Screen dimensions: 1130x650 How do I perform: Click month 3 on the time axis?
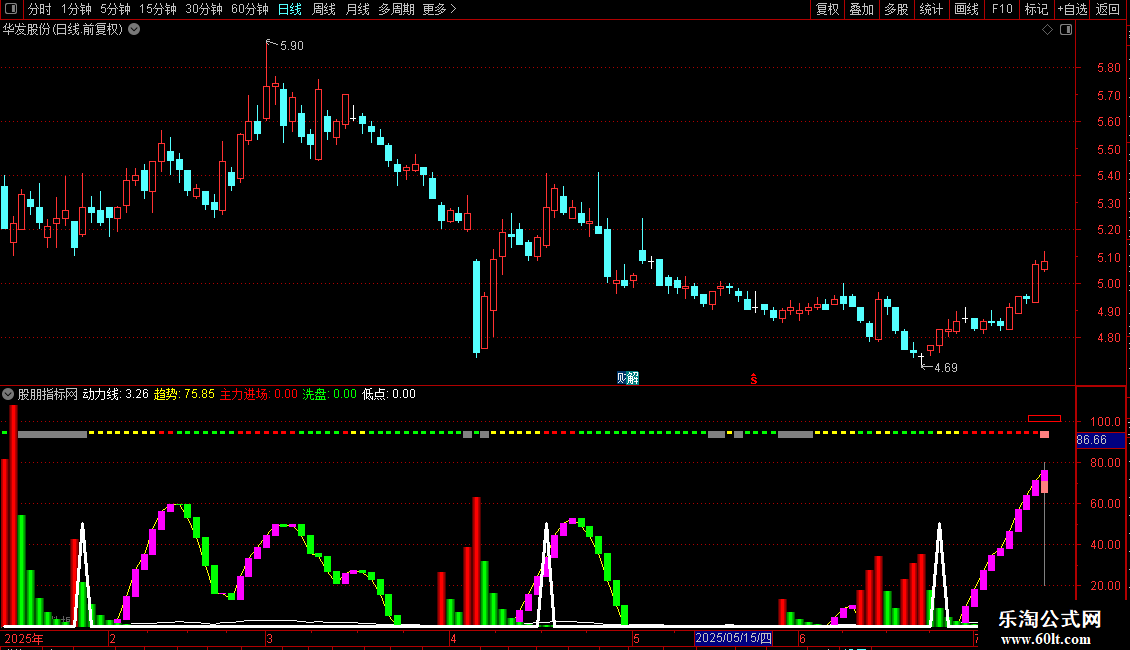(269, 638)
